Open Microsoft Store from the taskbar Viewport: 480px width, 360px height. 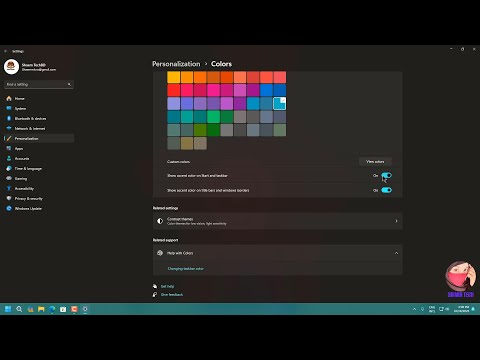click(63, 309)
